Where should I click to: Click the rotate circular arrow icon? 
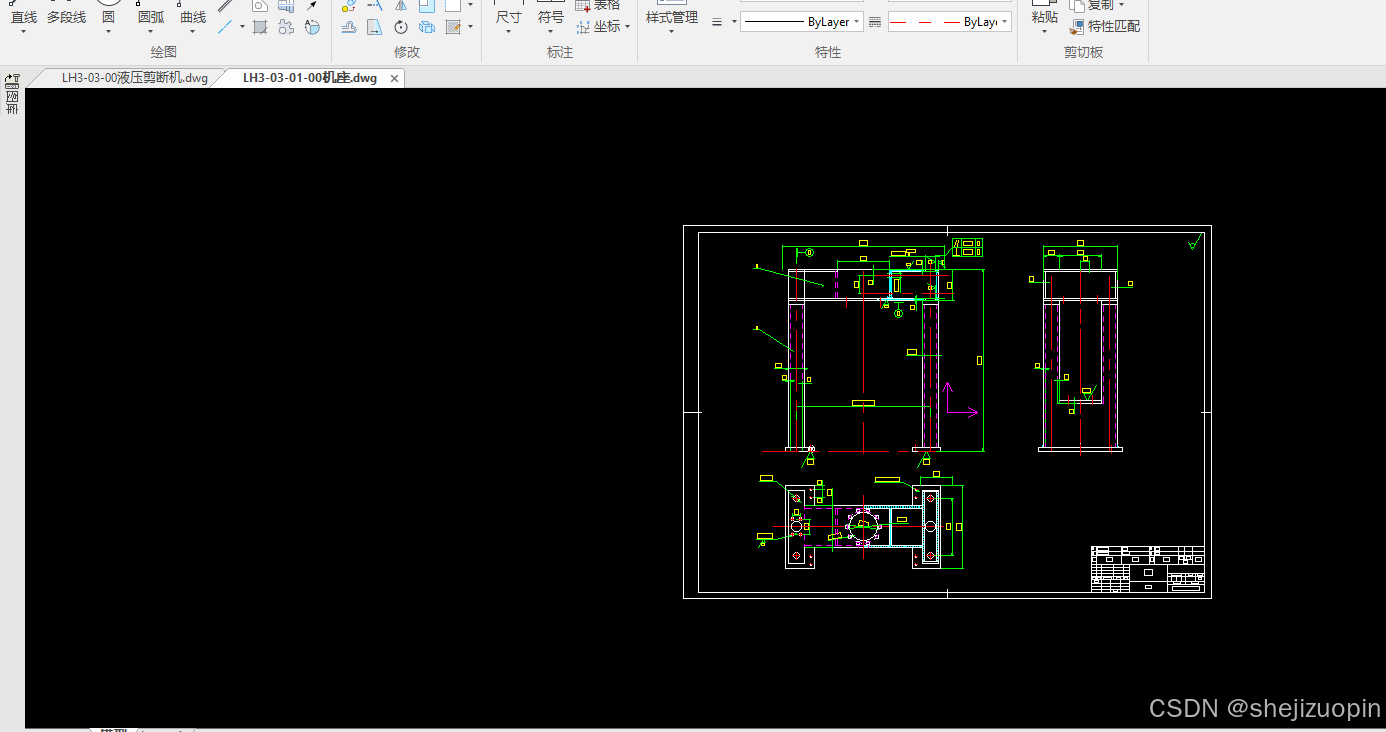(x=401, y=27)
